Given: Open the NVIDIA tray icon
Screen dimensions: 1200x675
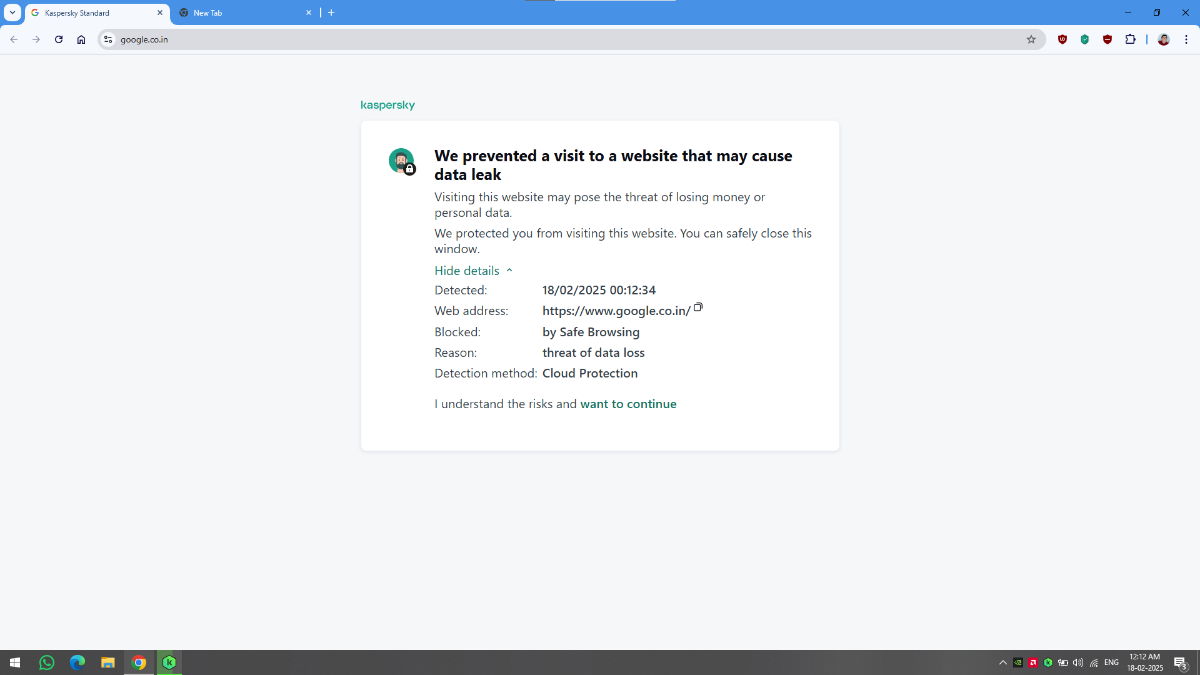Looking at the screenshot, I should 1018,662.
